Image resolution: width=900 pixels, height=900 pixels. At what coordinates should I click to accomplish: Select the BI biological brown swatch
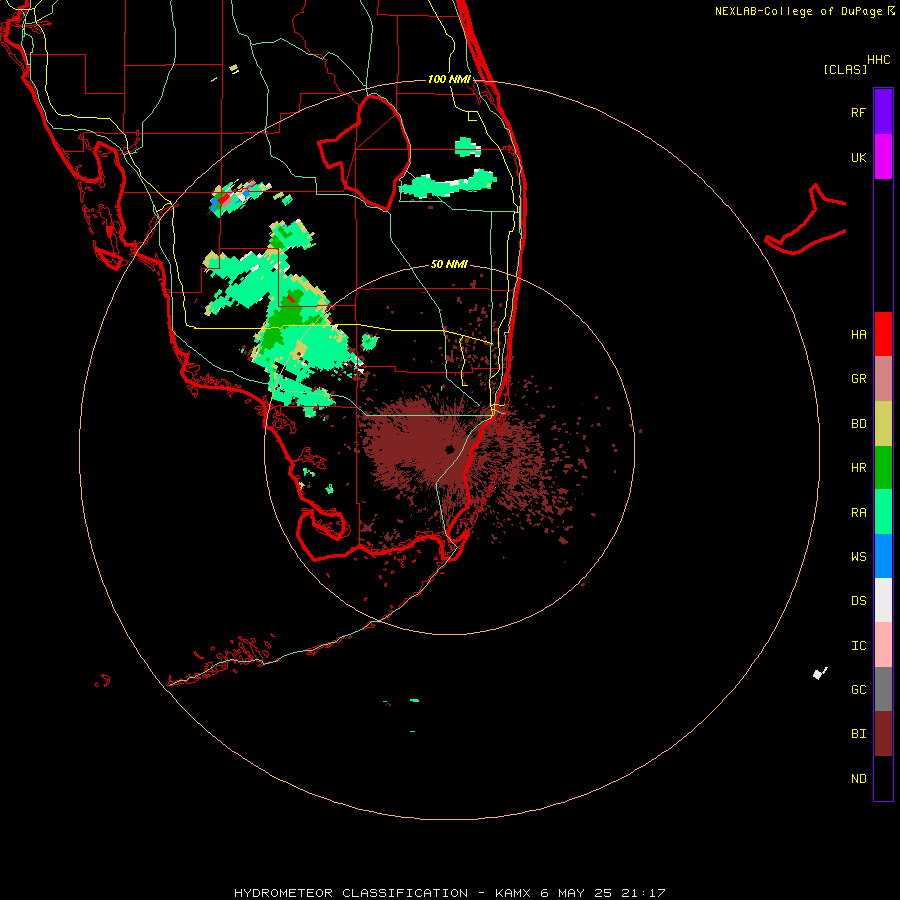coord(883,734)
